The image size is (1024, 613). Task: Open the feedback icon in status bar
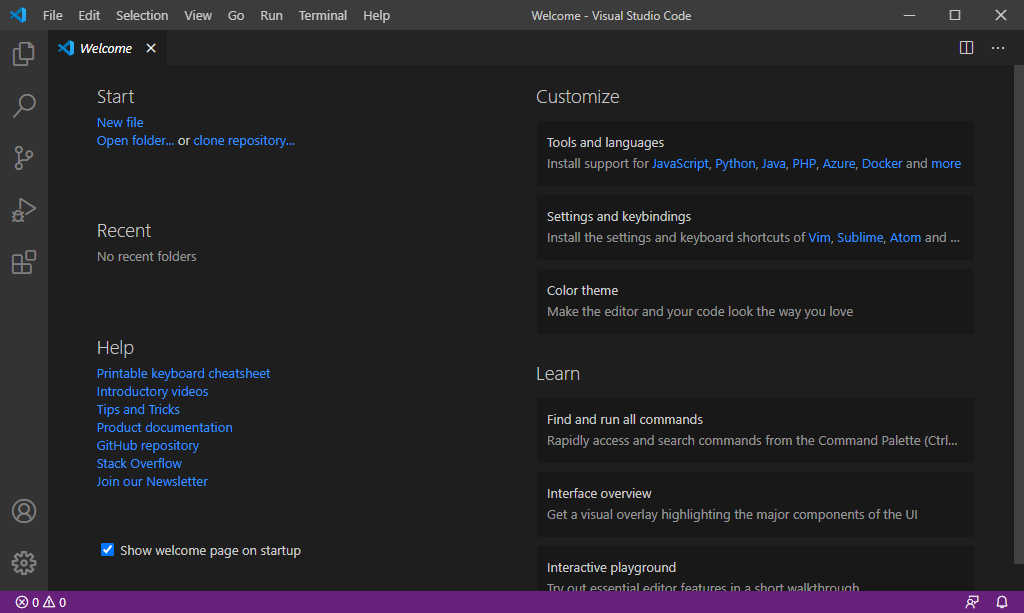tap(972, 602)
